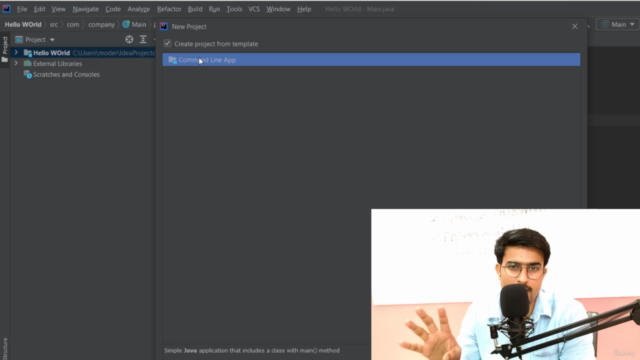Open the Window menu
Image resolution: width=640 pixels, height=360 pixels.
tap(278, 9)
